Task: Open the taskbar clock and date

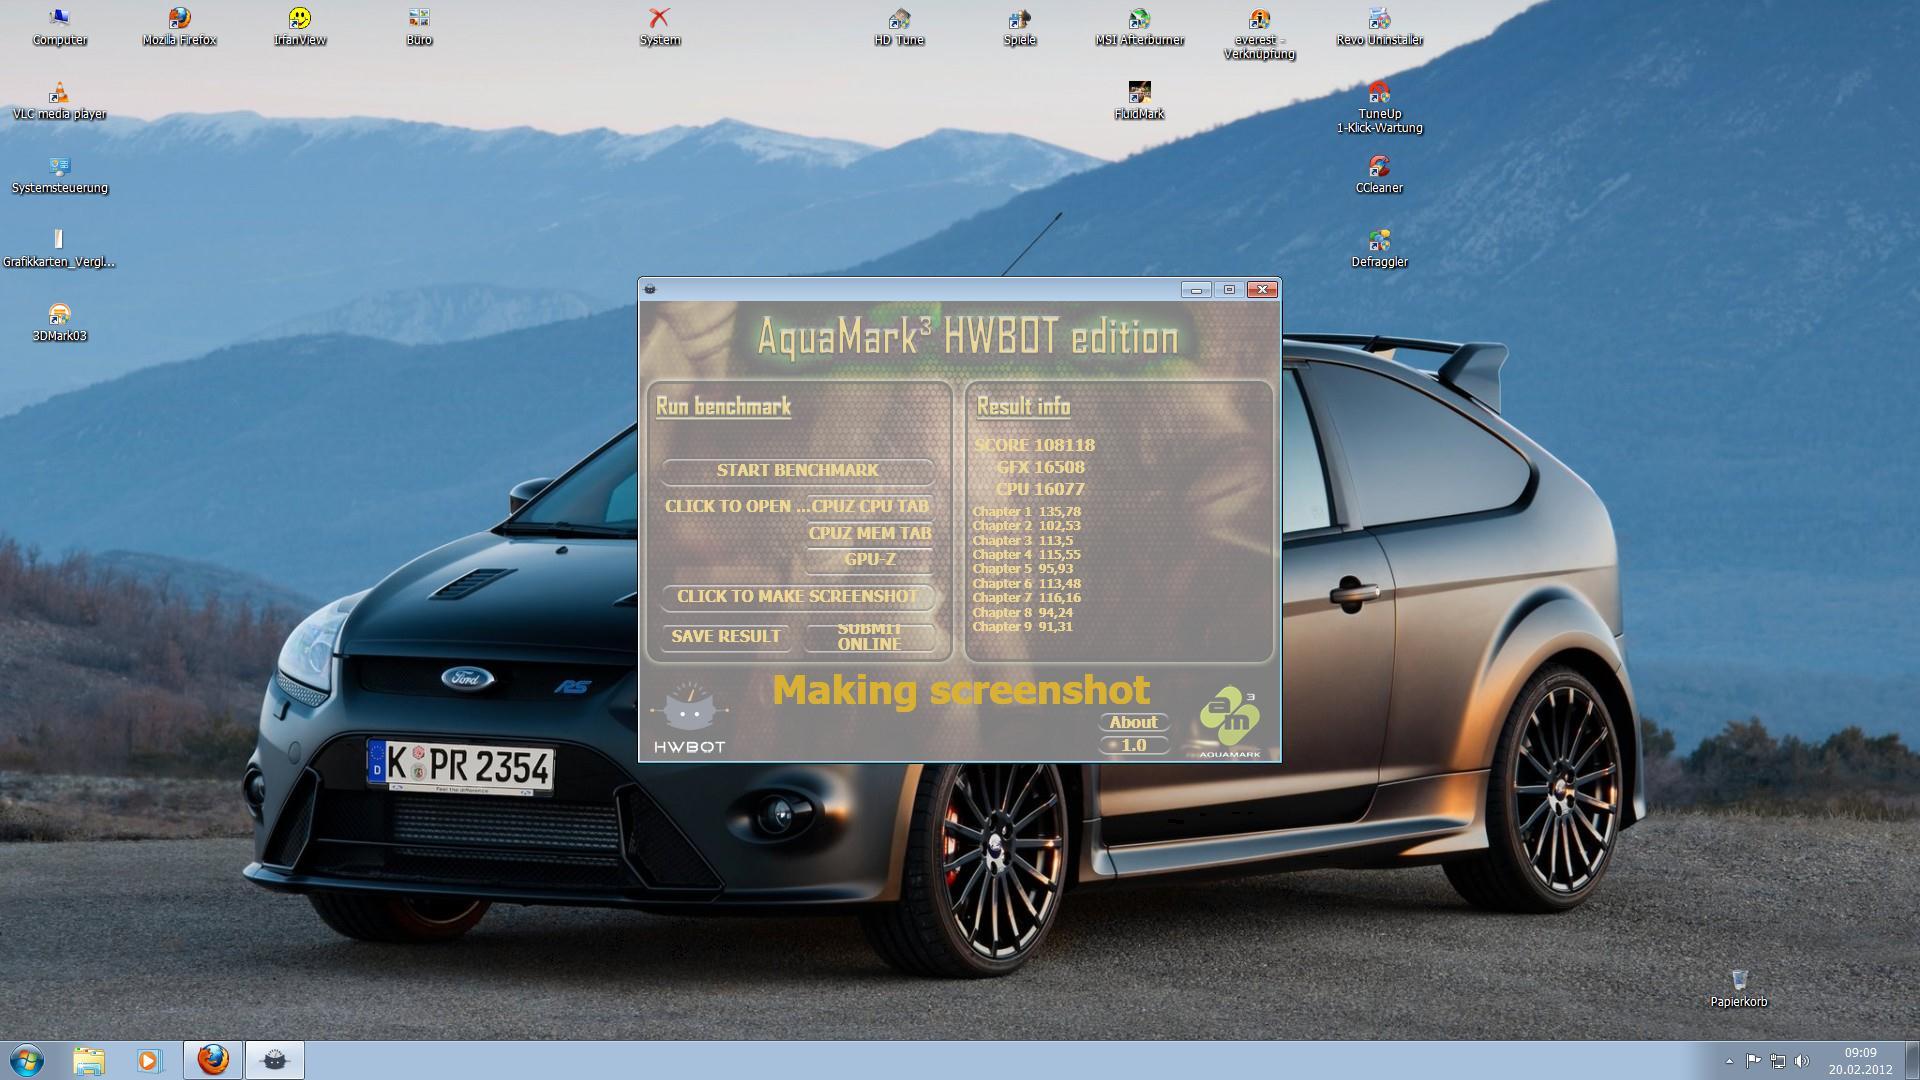Action: tap(1860, 1061)
